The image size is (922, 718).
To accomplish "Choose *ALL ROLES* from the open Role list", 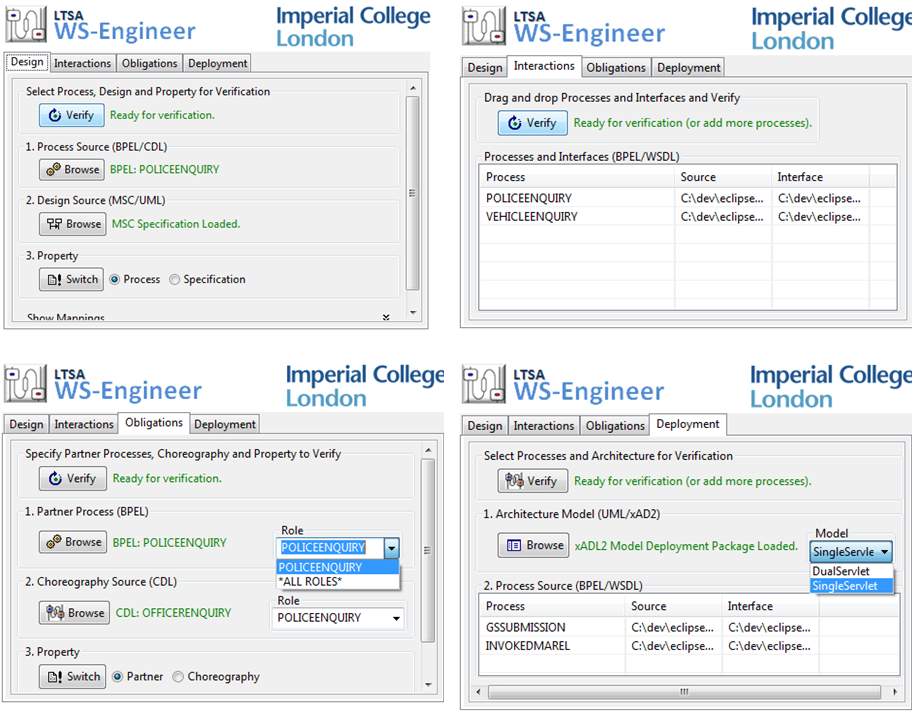I will (310, 581).
